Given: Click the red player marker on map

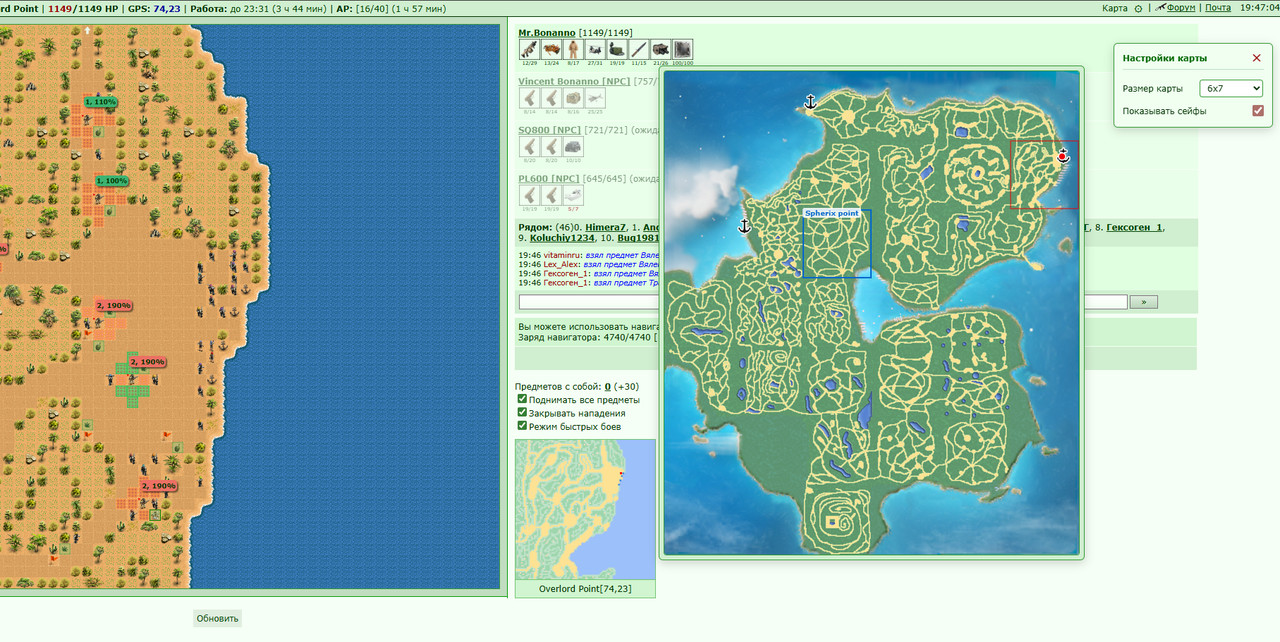Looking at the screenshot, I should tap(1063, 156).
